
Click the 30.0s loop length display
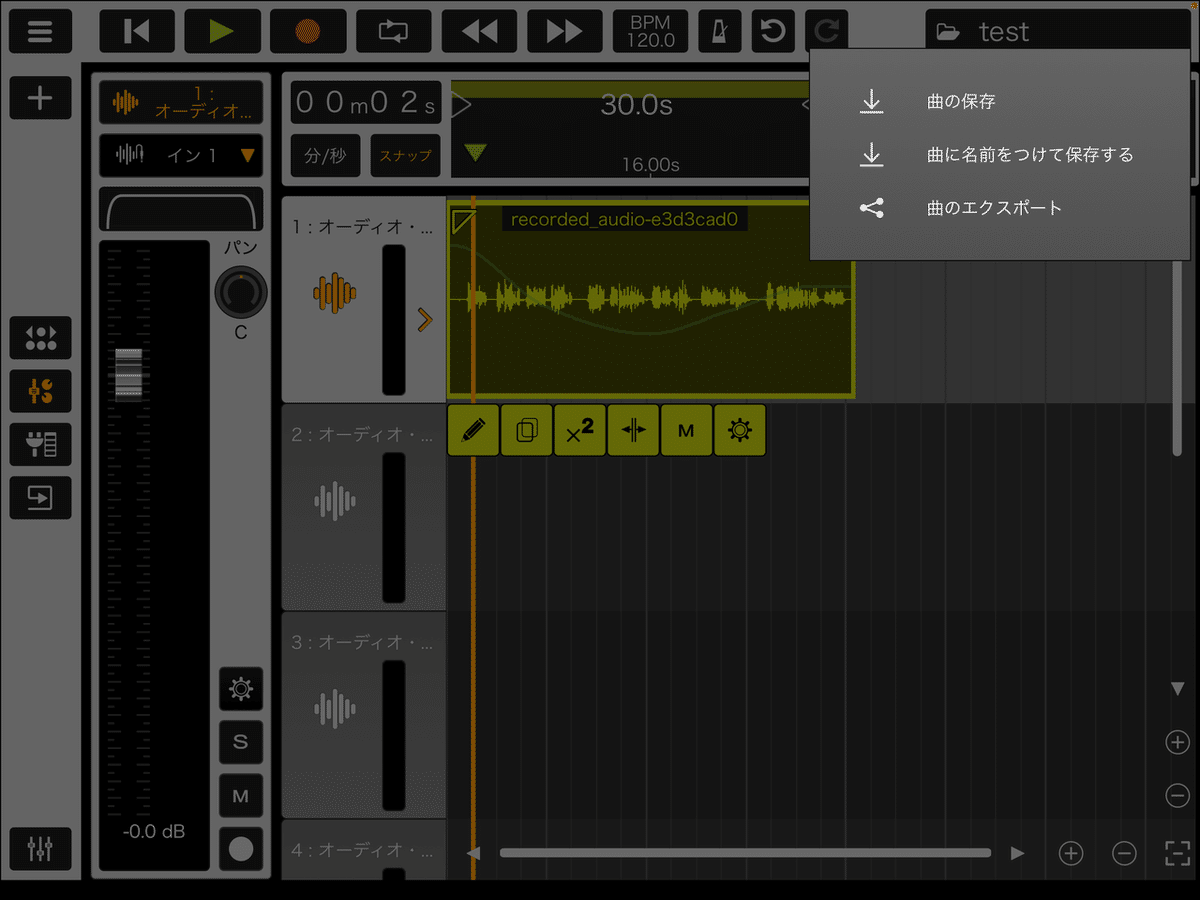pos(637,104)
